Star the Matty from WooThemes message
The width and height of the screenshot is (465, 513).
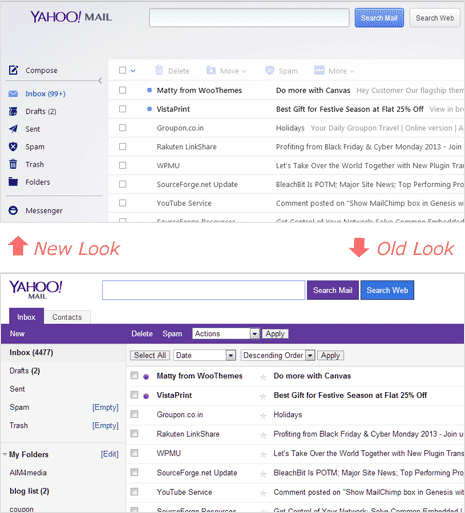pyautogui.click(x=263, y=377)
